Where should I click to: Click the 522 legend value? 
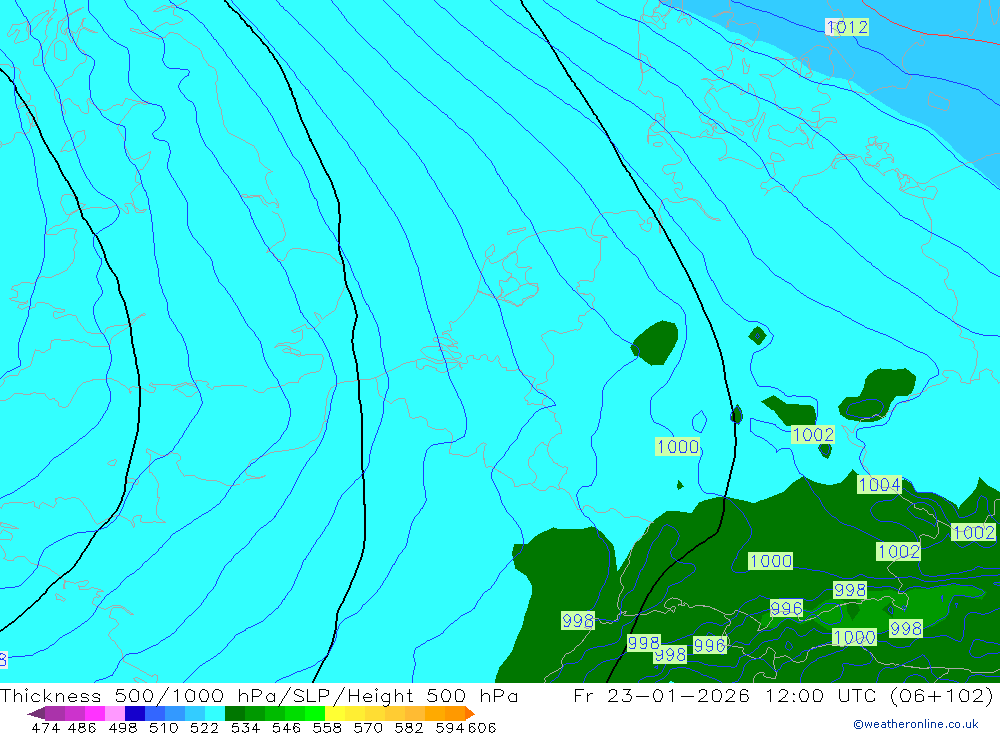click(x=204, y=727)
